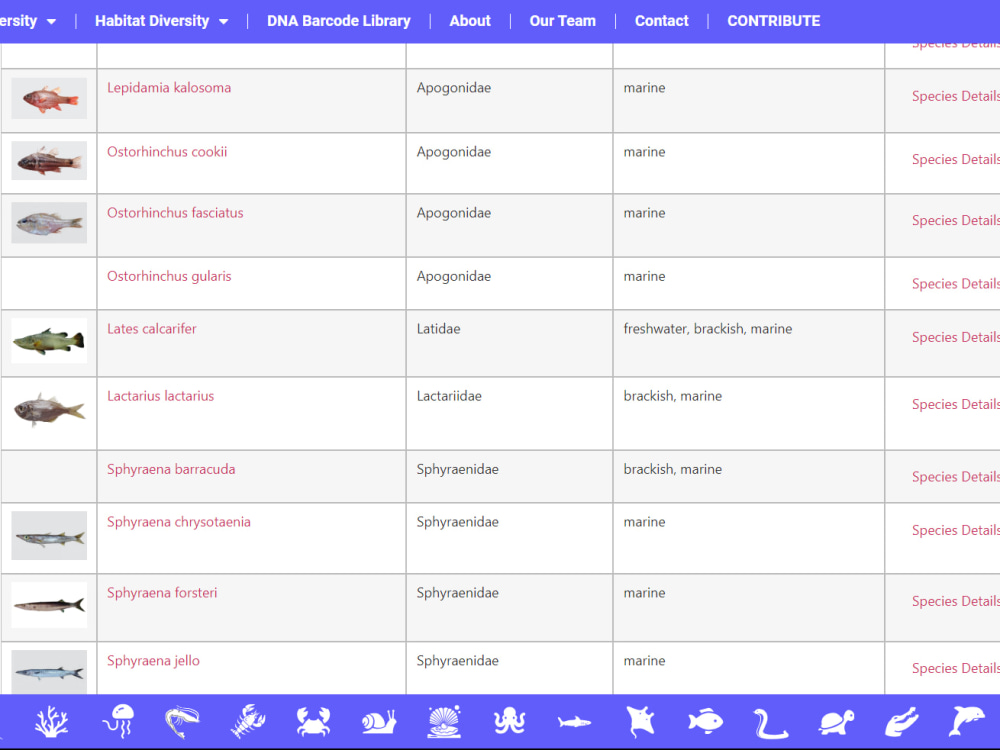
Task: Click the Sphyraena barracuda link
Action: coord(171,469)
